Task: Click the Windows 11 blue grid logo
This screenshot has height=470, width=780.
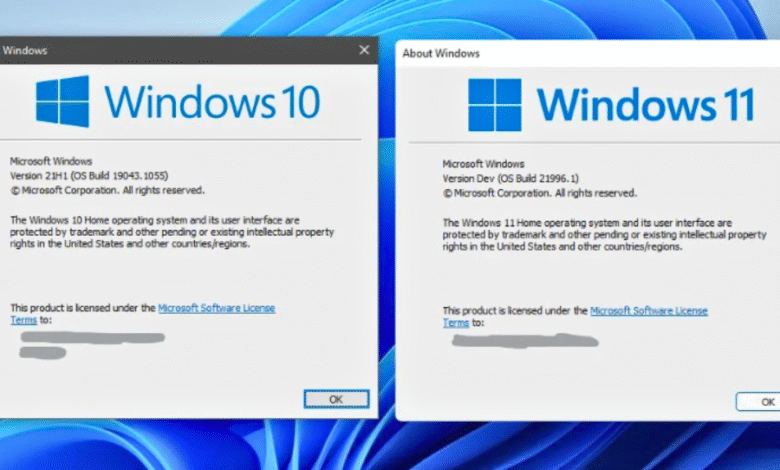Action: point(495,104)
